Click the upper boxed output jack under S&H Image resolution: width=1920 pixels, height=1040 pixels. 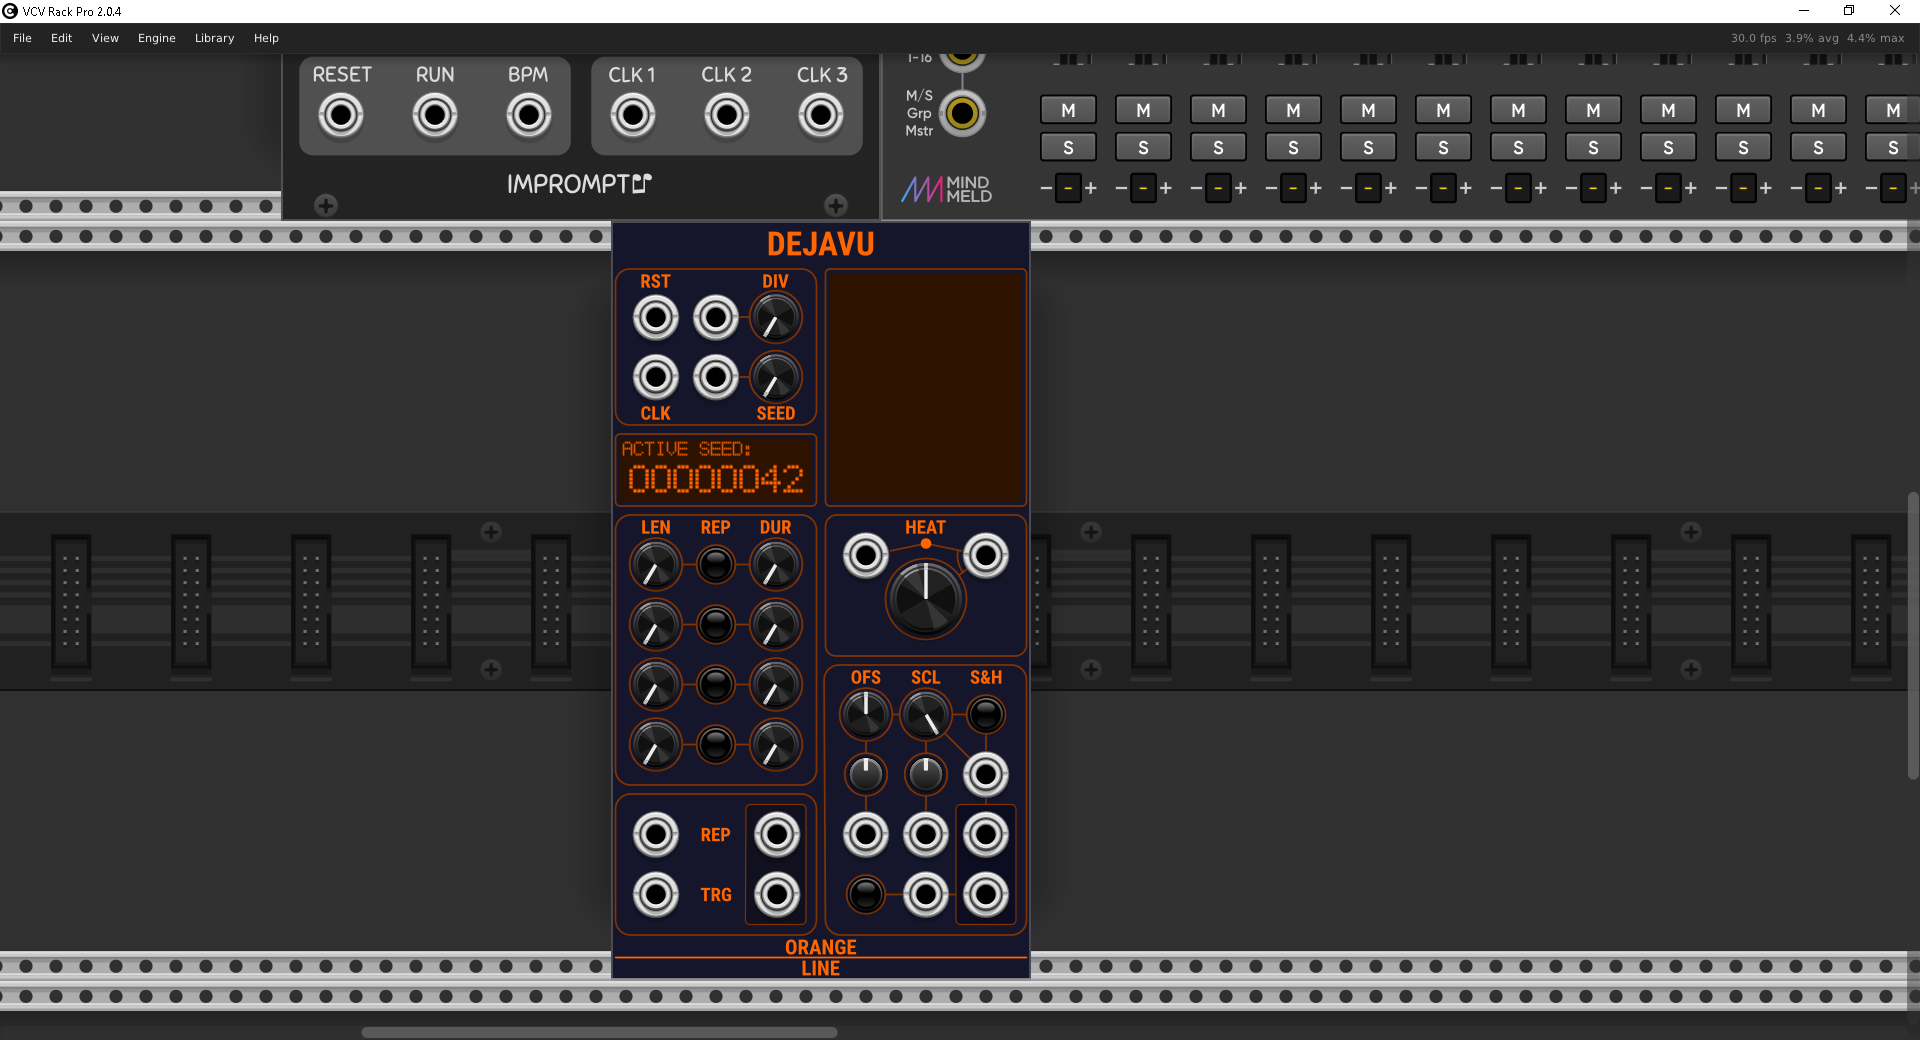click(x=986, y=834)
